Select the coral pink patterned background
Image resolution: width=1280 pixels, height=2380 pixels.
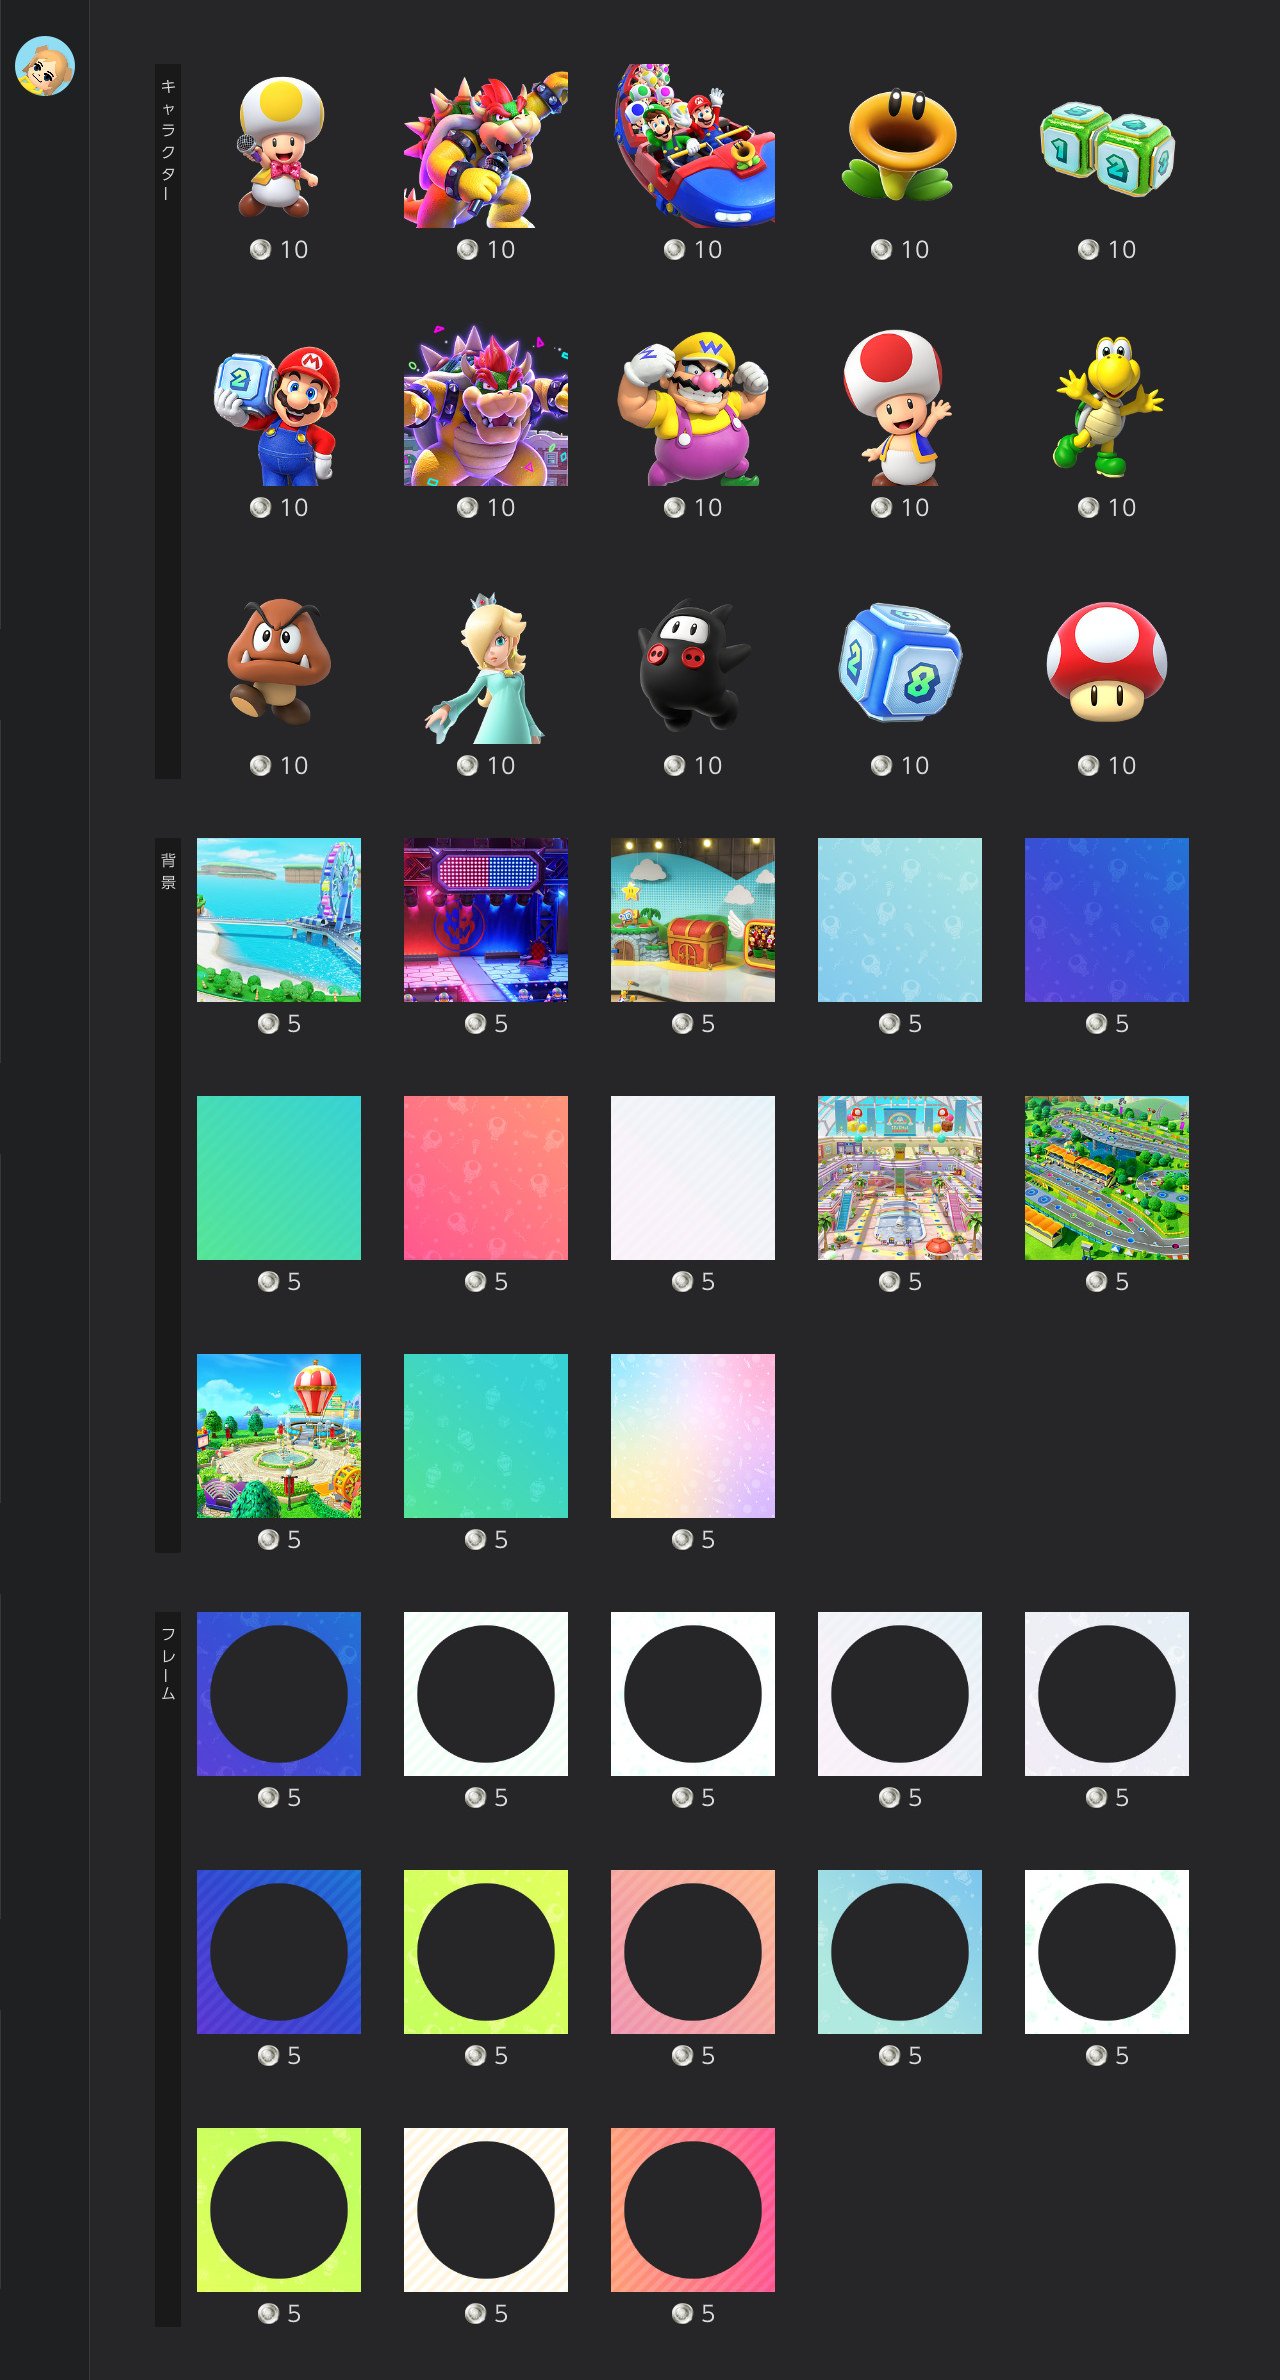click(486, 1178)
